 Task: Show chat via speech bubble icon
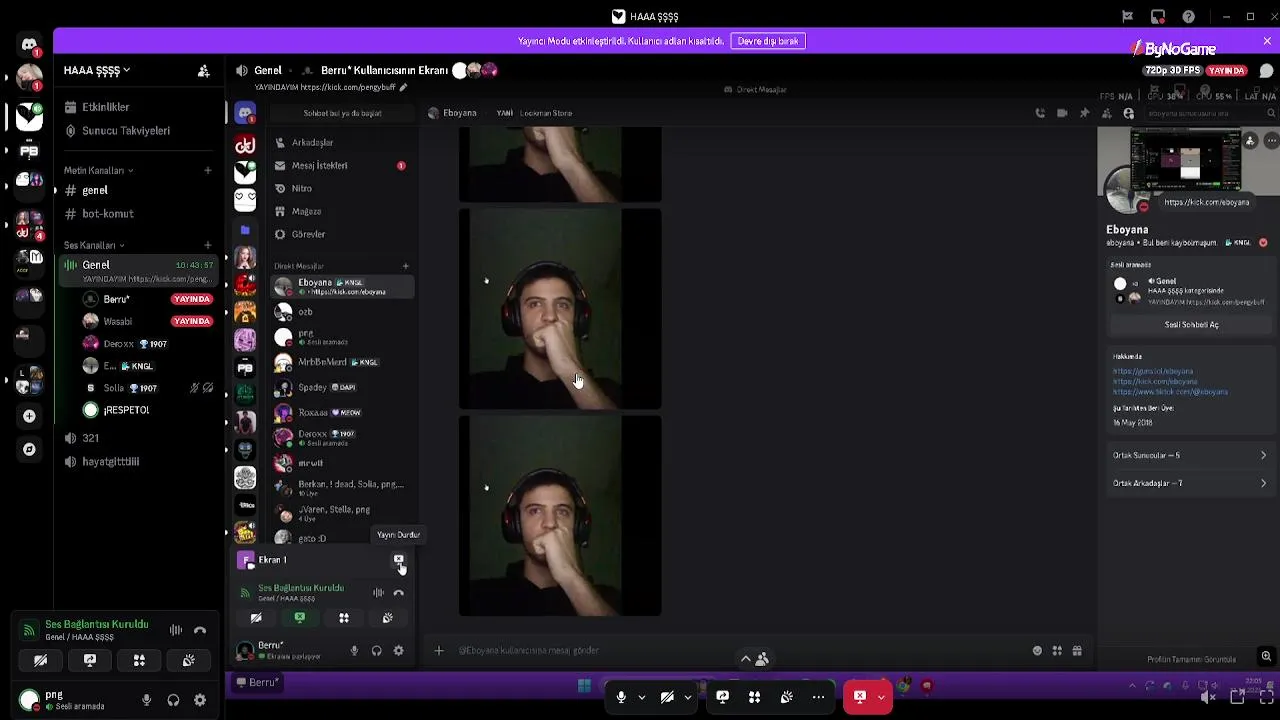point(1266,71)
